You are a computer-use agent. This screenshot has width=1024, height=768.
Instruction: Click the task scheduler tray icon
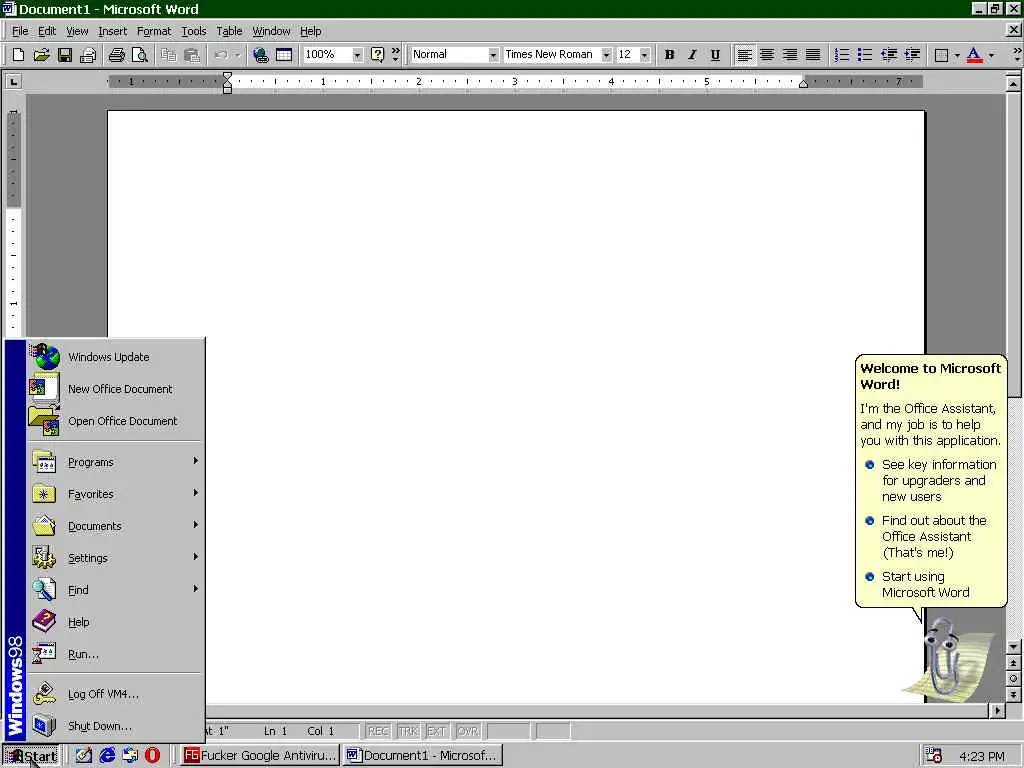(934, 756)
